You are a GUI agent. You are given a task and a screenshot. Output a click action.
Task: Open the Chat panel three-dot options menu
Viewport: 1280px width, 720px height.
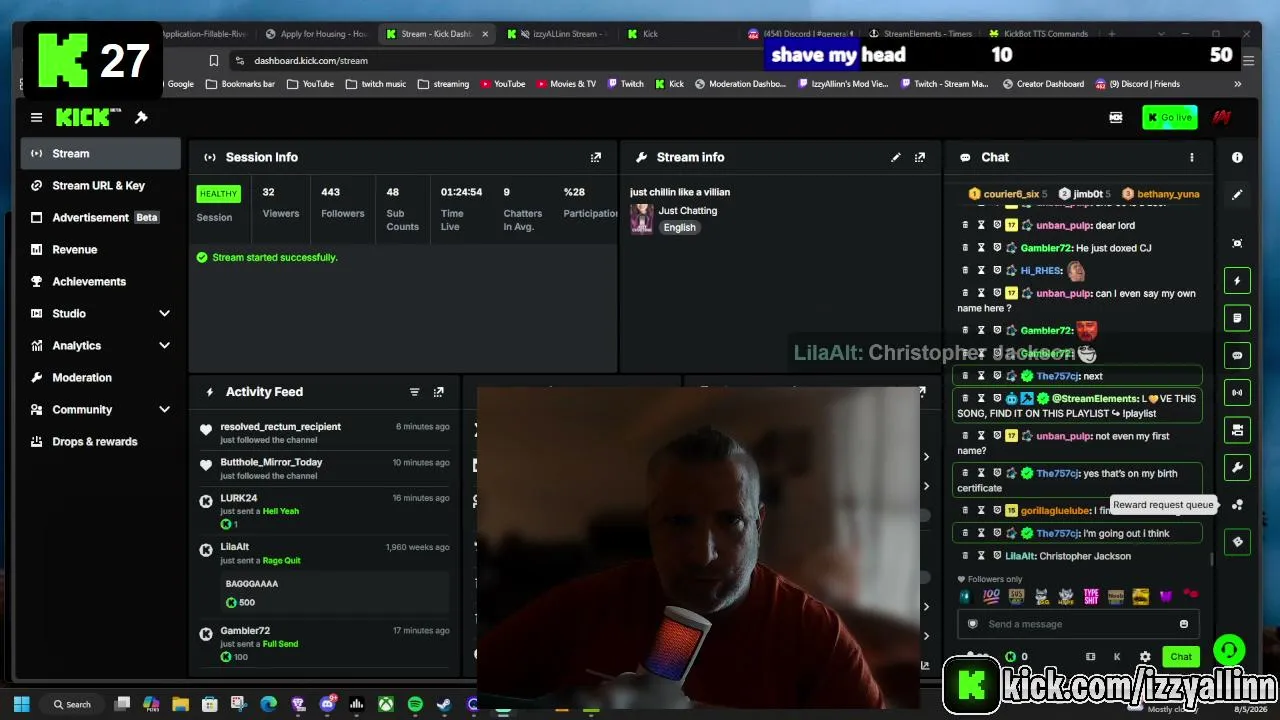click(x=1191, y=157)
